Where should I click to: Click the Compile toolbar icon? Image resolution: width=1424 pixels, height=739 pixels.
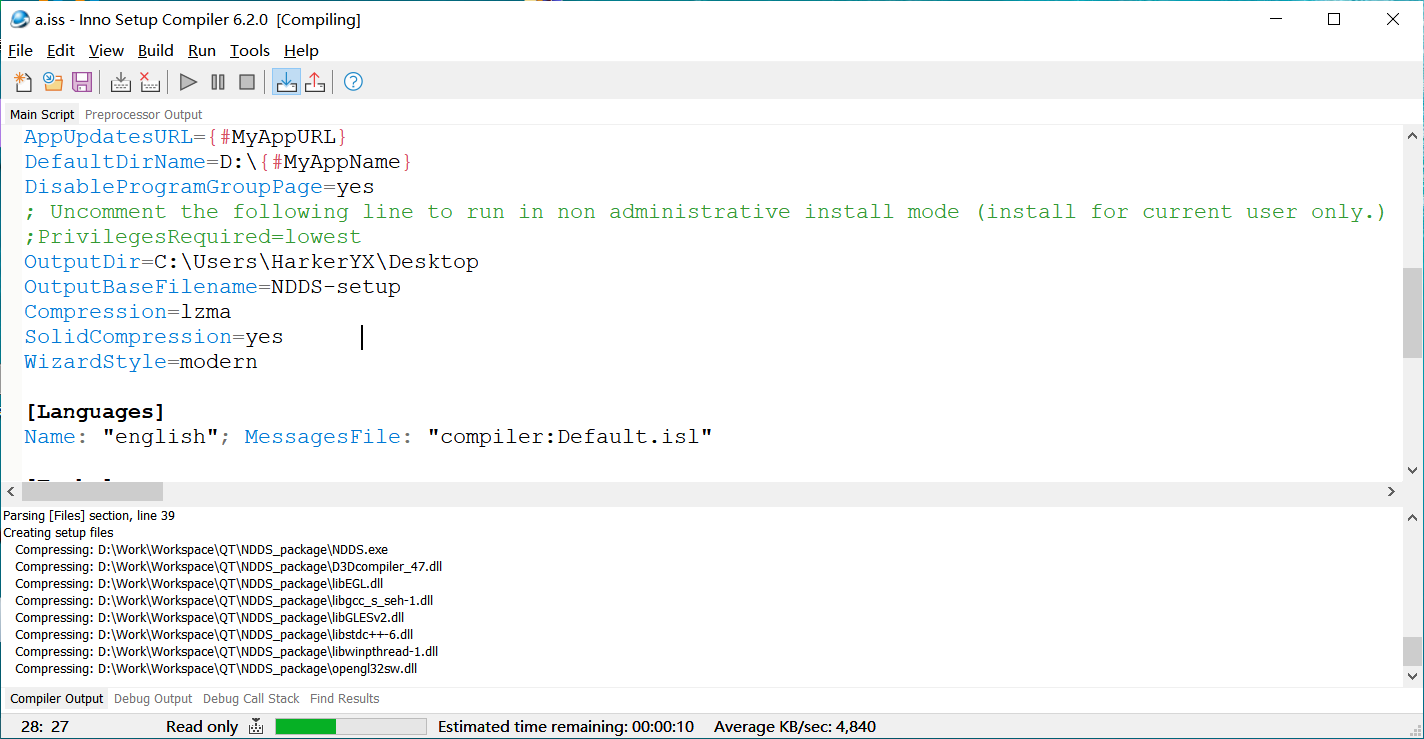pyautogui.click(x=121, y=82)
